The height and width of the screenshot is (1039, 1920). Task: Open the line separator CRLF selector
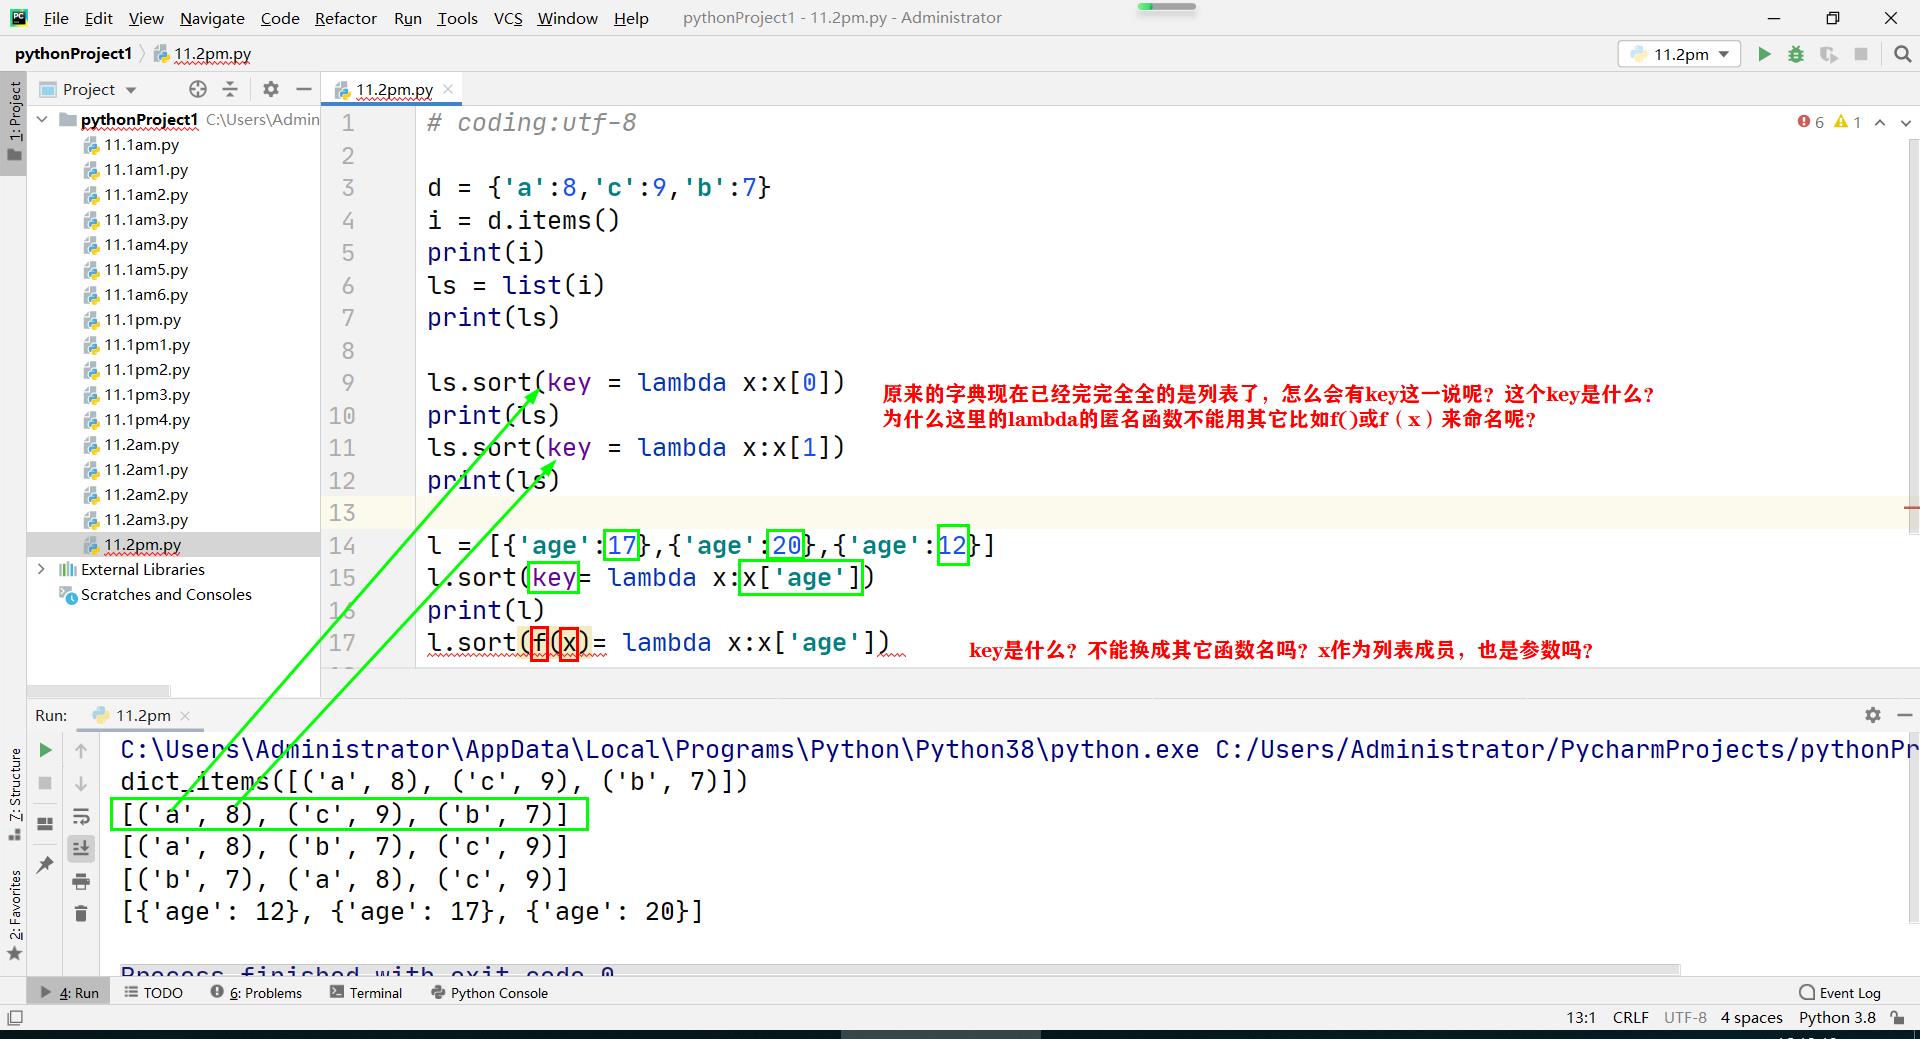click(x=1630, y=1018)
